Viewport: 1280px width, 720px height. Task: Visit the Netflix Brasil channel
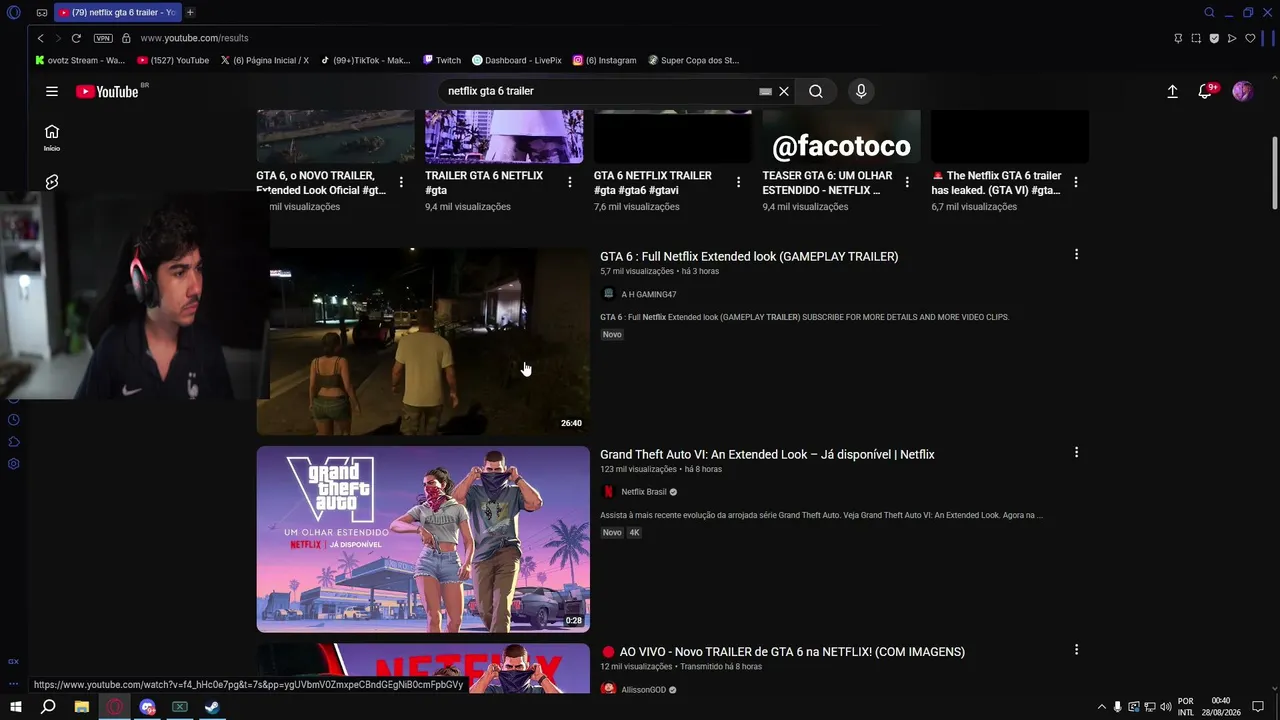644,492
